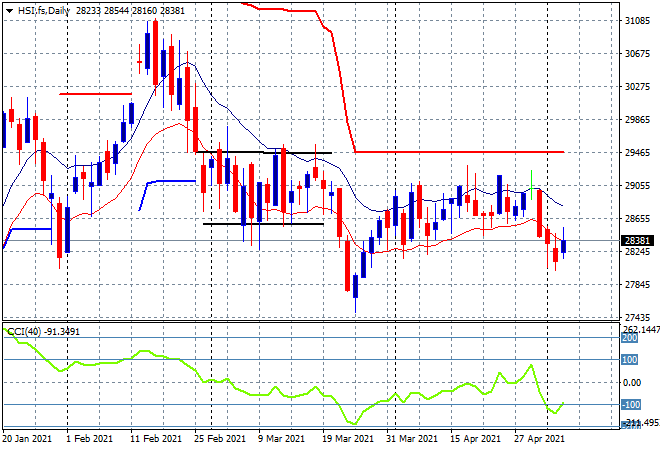
Task: Select the short red line above early February candles
Action: pyautogui.click(x=96, y=94)
